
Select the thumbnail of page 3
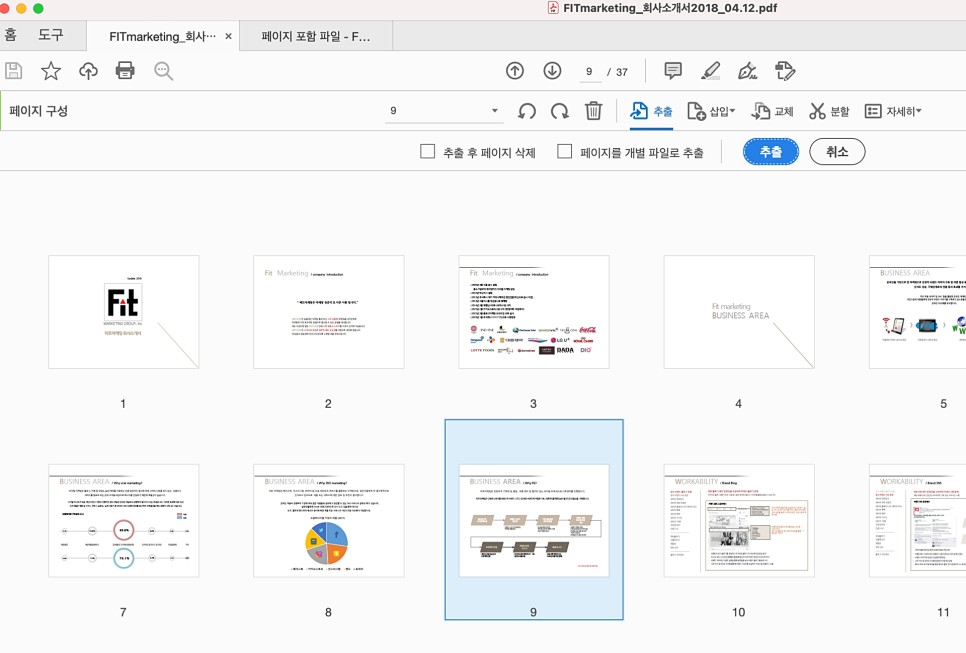tap(533, 311)
